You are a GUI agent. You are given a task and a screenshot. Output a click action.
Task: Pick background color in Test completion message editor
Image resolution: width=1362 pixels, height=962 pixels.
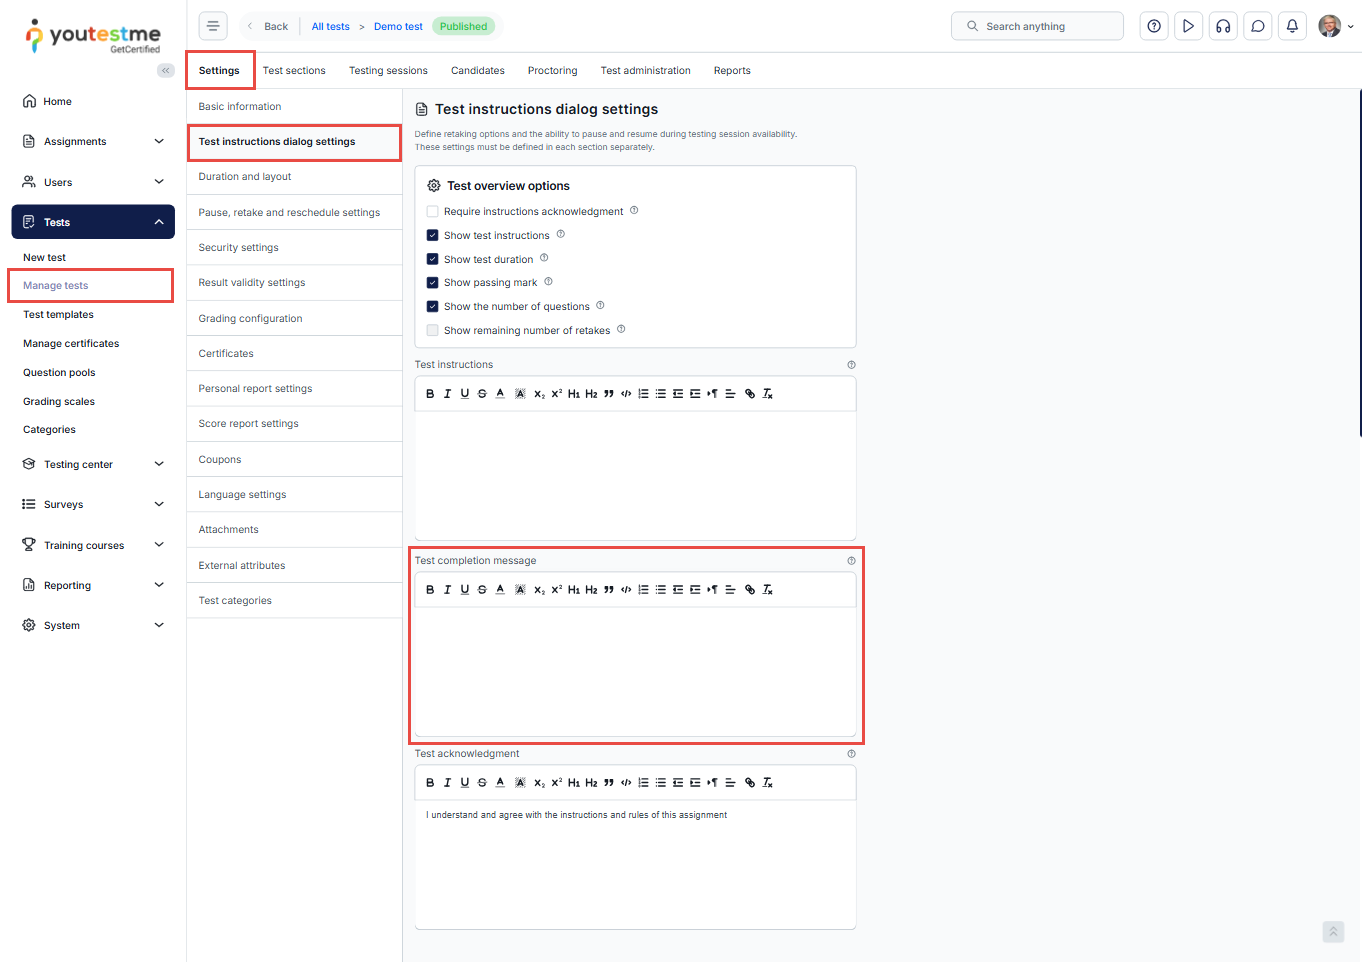point(520,590)
